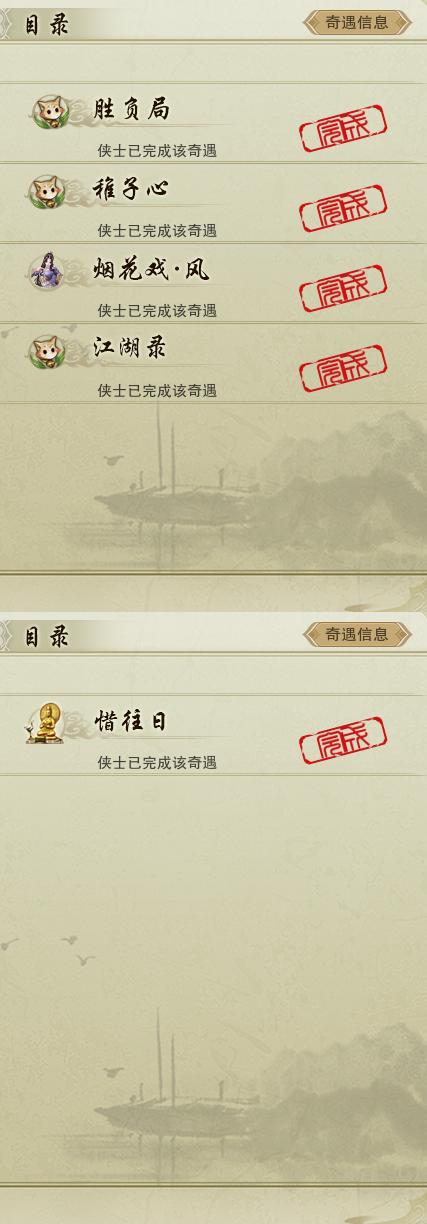The image size is (427, 1224).
Task: Open the 奇遇信息 button above 惜往日
Action: pos(357,634)
